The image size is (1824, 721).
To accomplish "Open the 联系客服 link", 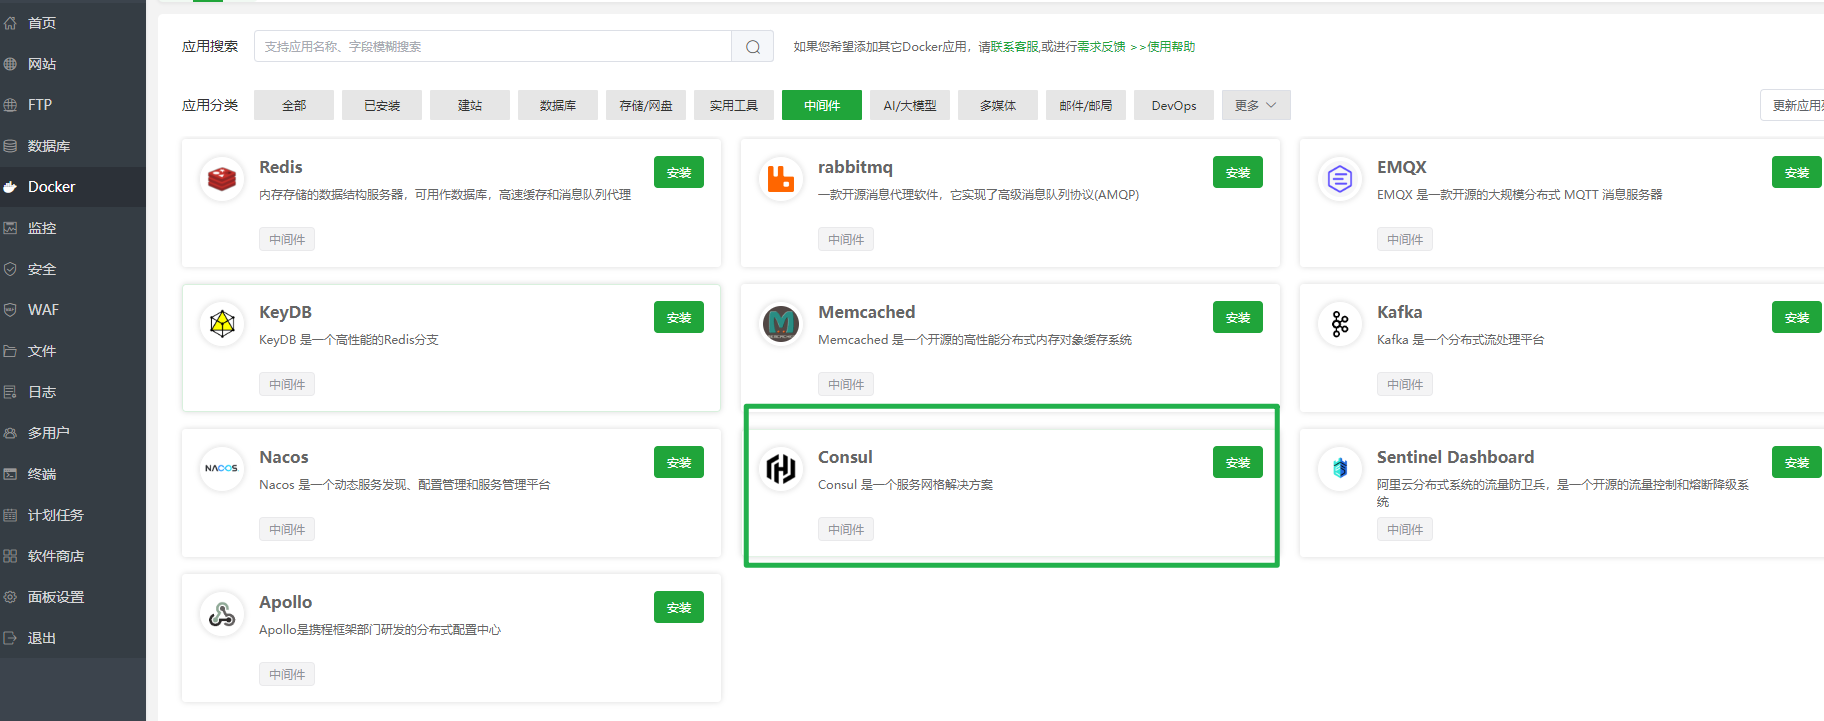I will [1015, 47].
